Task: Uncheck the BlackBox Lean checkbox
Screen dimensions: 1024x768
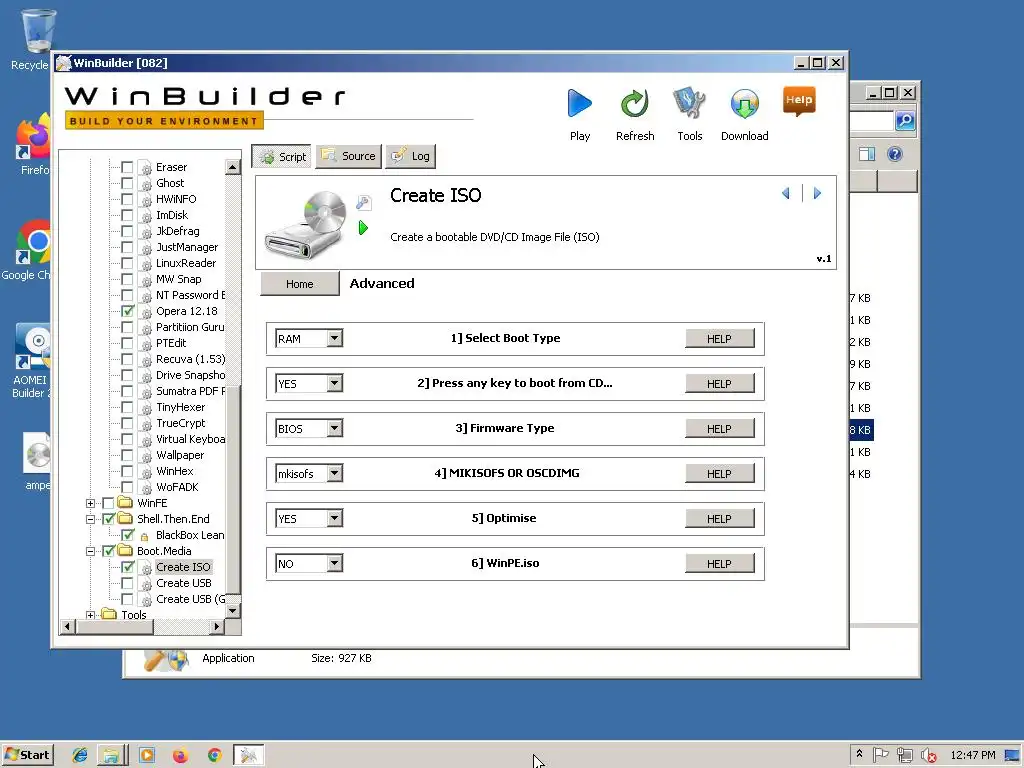Action: (x=127, y=535)
